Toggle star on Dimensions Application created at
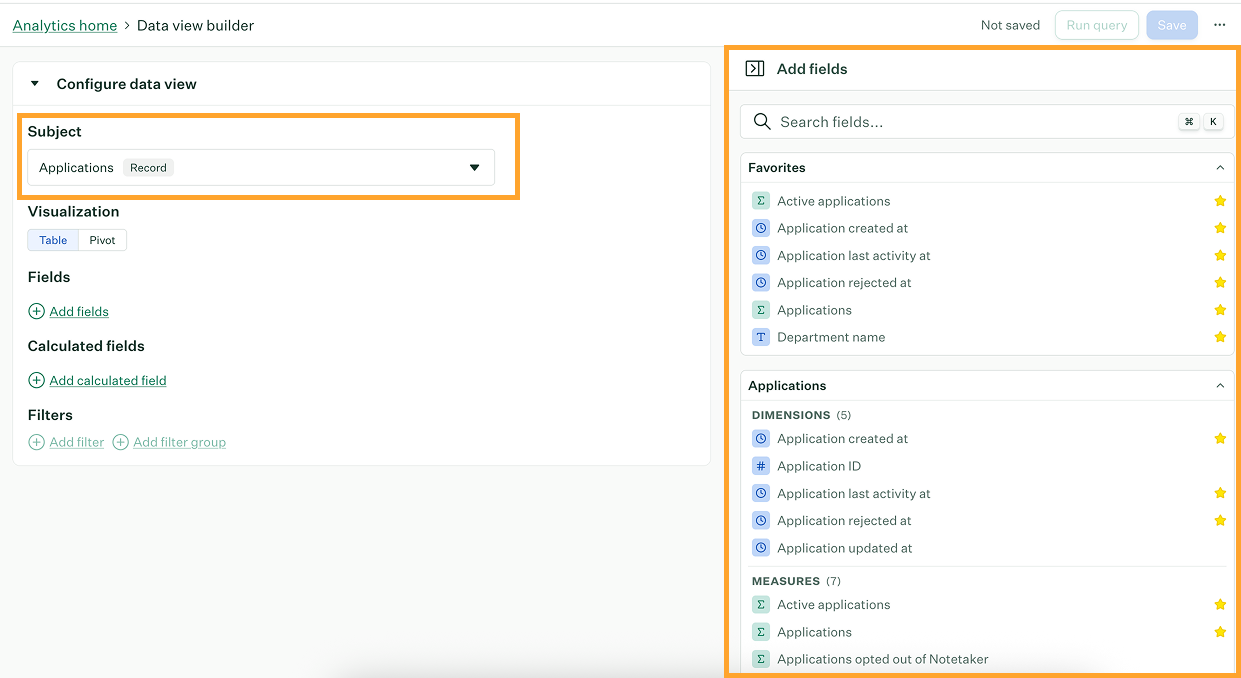The image size is (1241, 678). (x=1220, y=438)
